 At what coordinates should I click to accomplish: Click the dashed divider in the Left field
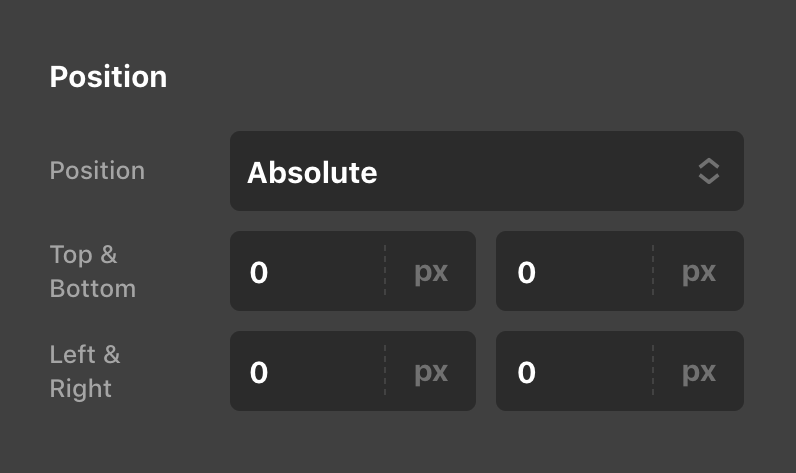click(385, 372)
